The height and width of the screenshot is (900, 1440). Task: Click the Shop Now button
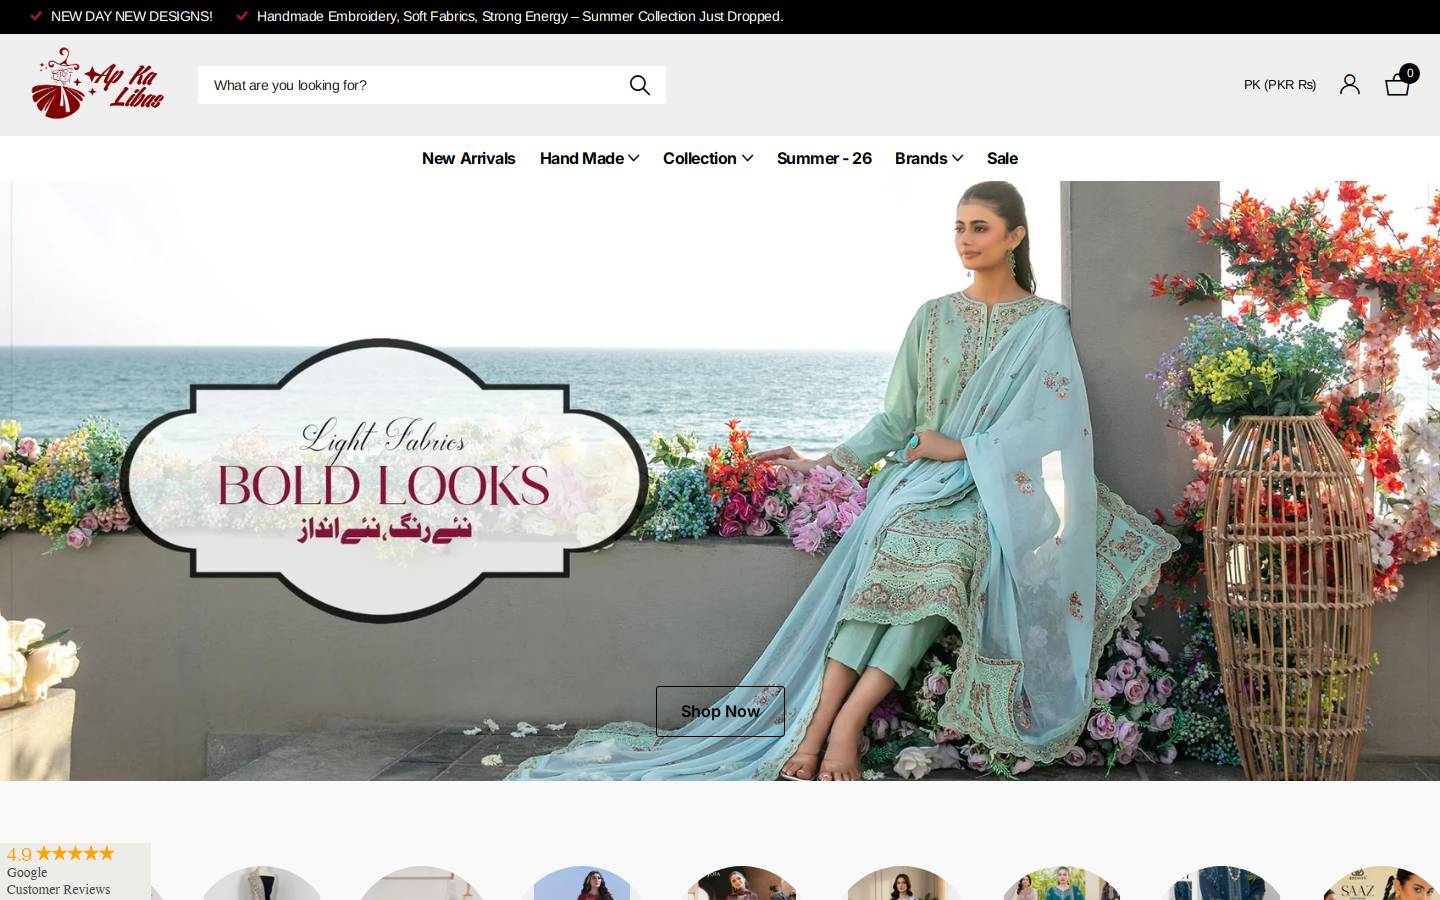[720, 711]
